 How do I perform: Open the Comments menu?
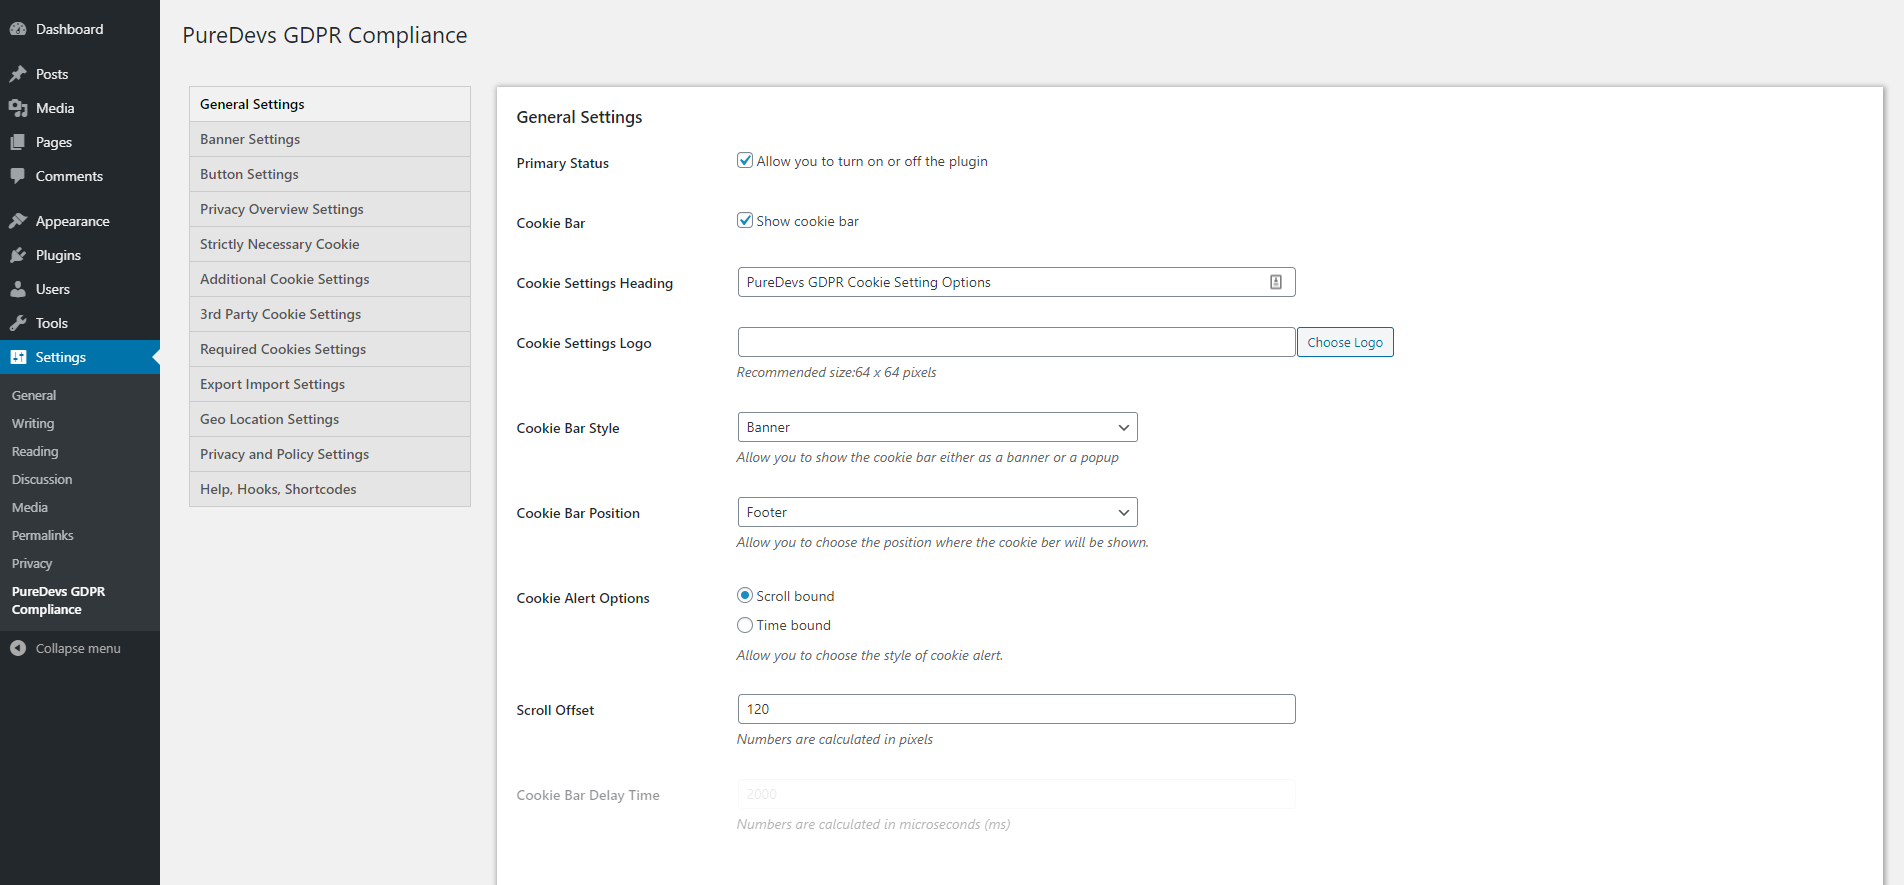[x=80, y=176]
